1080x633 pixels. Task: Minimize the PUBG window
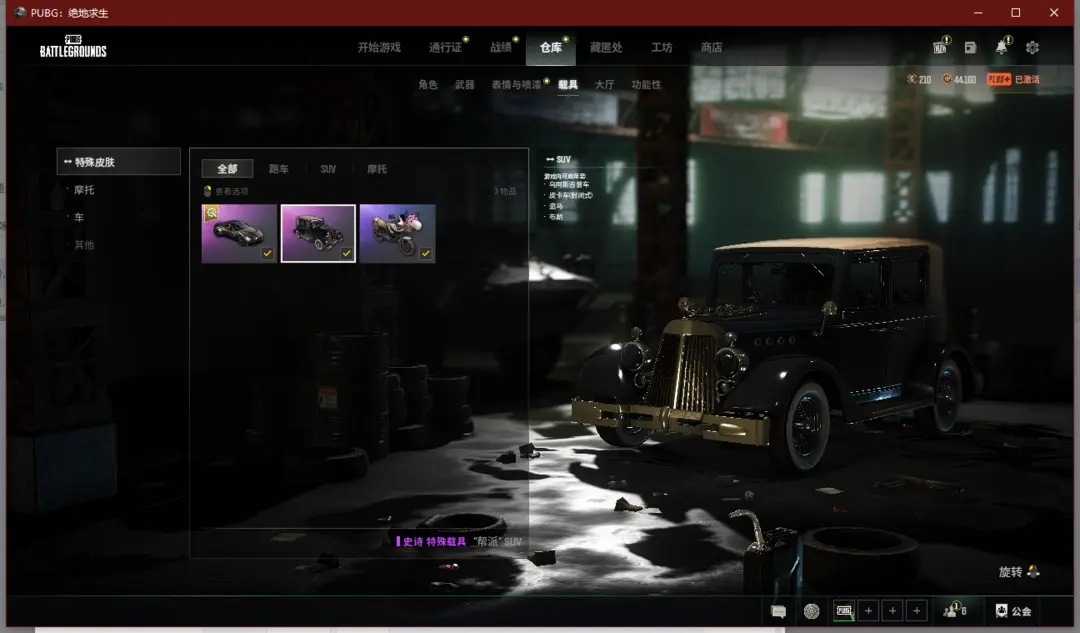978,12
